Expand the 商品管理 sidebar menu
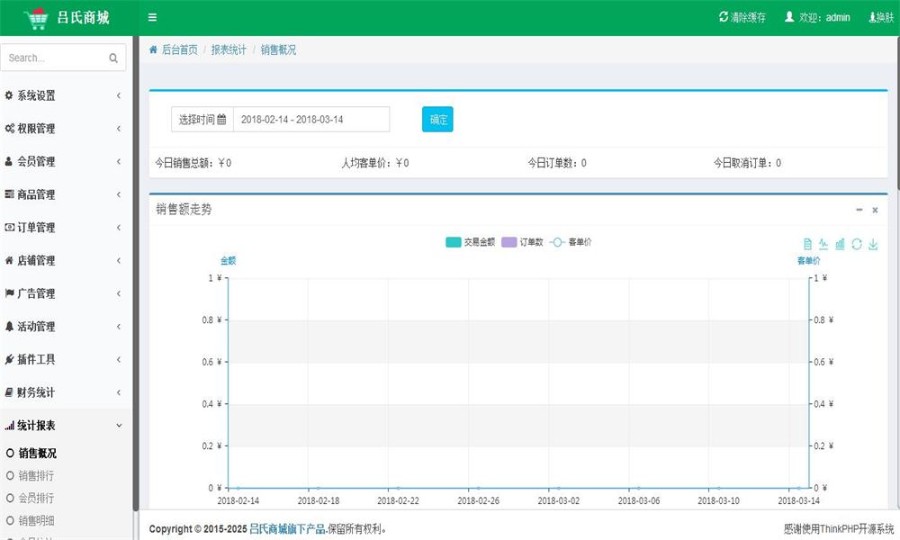This screenshot has width=900, height=540. click(x=64, y=195)
